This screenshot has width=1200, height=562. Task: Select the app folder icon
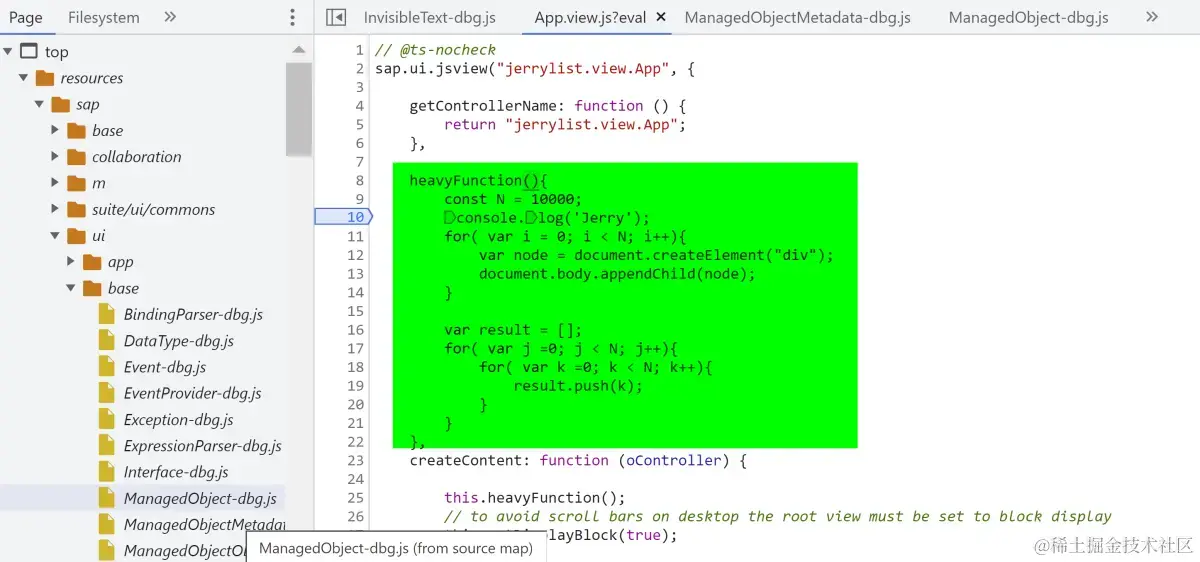coord(92,262)
